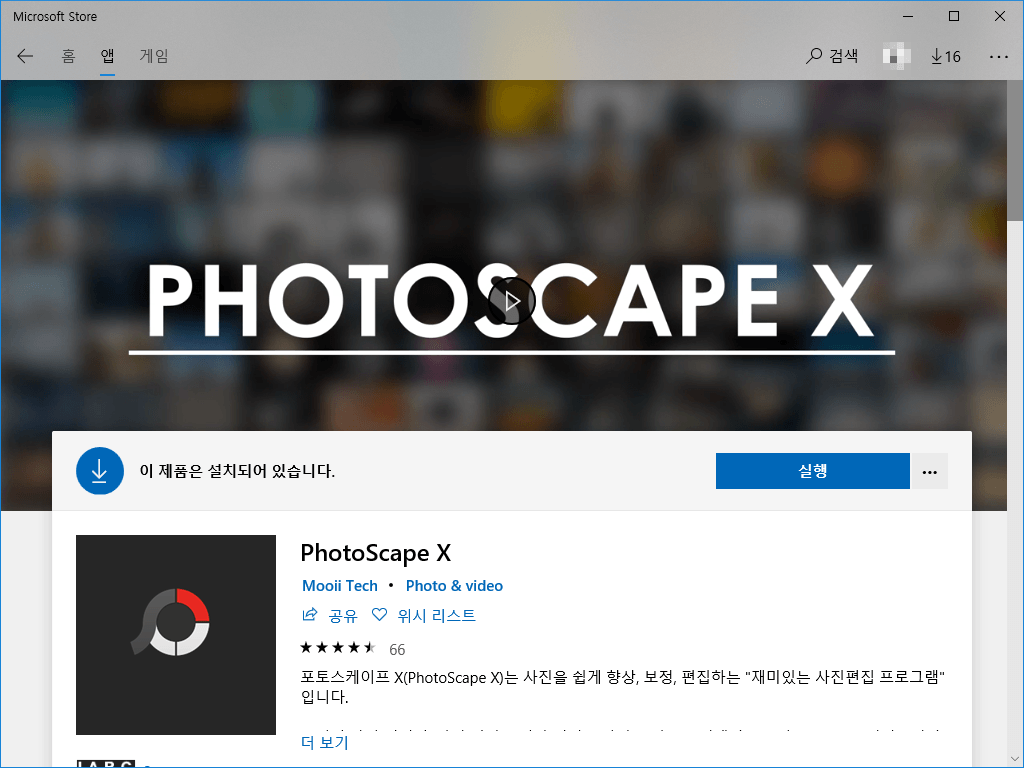Expand description with 더 보기
This screenshot has width=1024, height=768.
pyautogui.click(x=325, y=743)
